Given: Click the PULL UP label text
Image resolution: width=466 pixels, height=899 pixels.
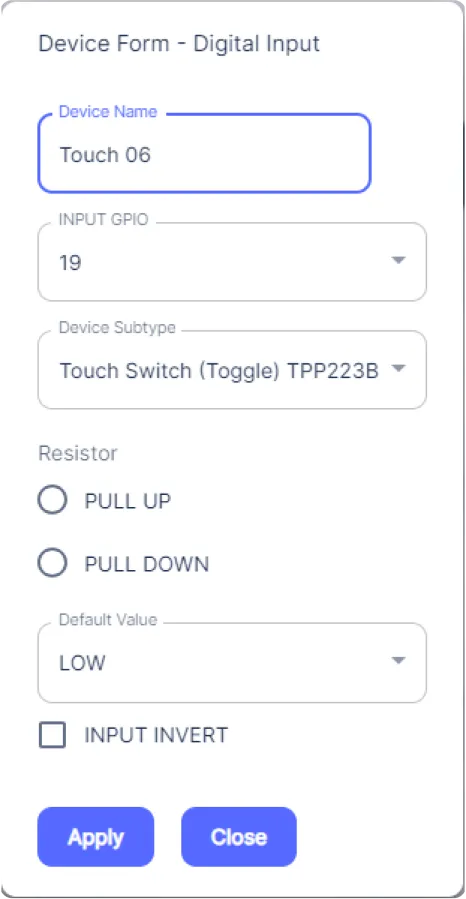Looking at the screenshot, I should point(128,501).
